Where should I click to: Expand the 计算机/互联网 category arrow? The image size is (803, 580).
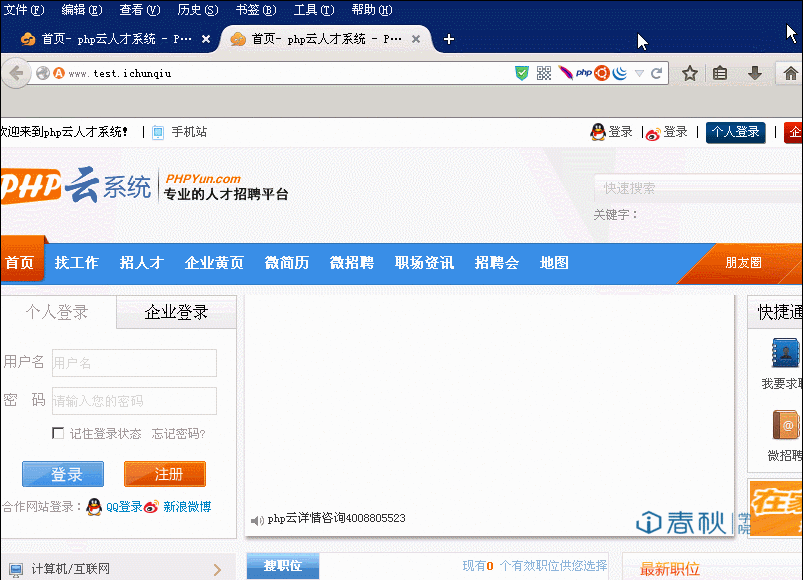tap(218, 570)
